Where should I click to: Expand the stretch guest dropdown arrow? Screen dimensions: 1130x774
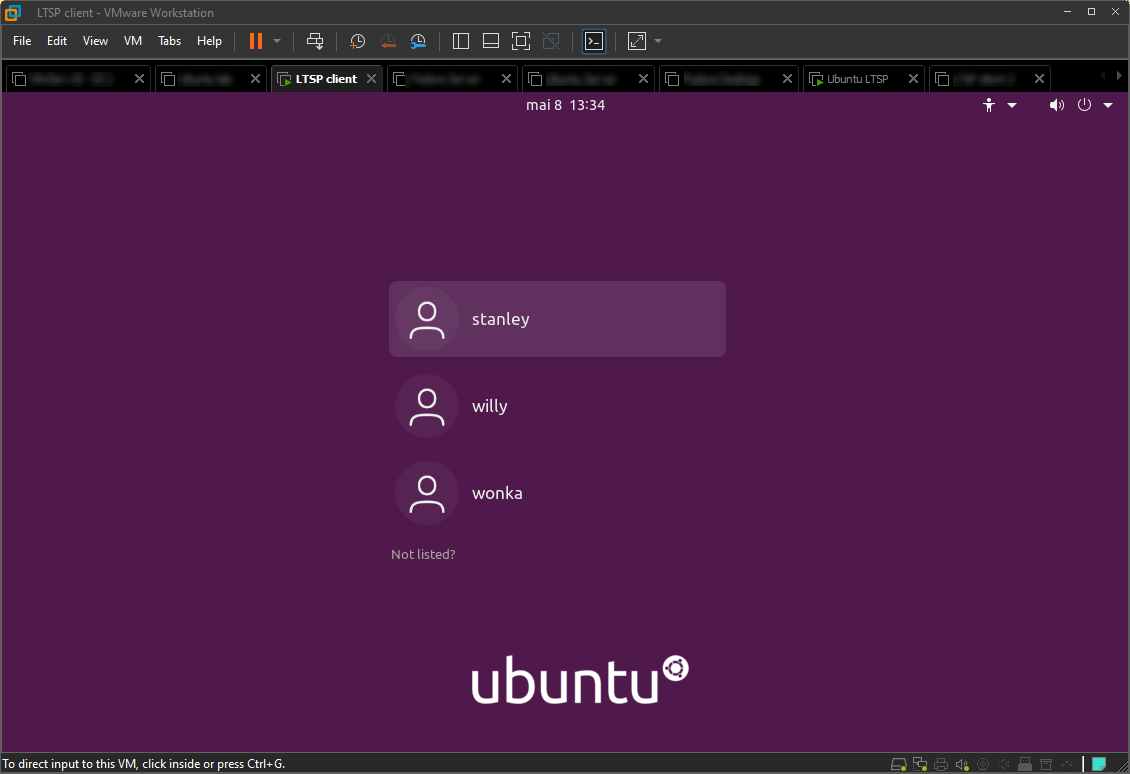[x=658, y=41]
